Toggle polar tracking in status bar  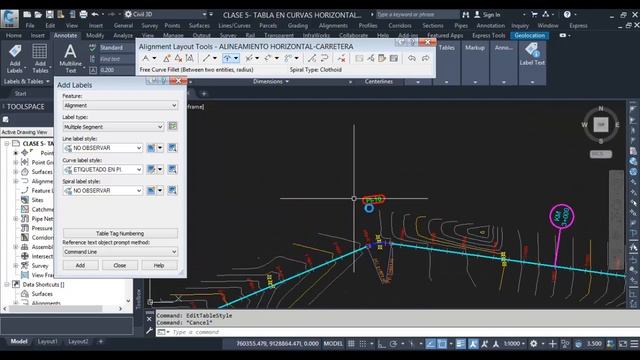click(393, 344)
